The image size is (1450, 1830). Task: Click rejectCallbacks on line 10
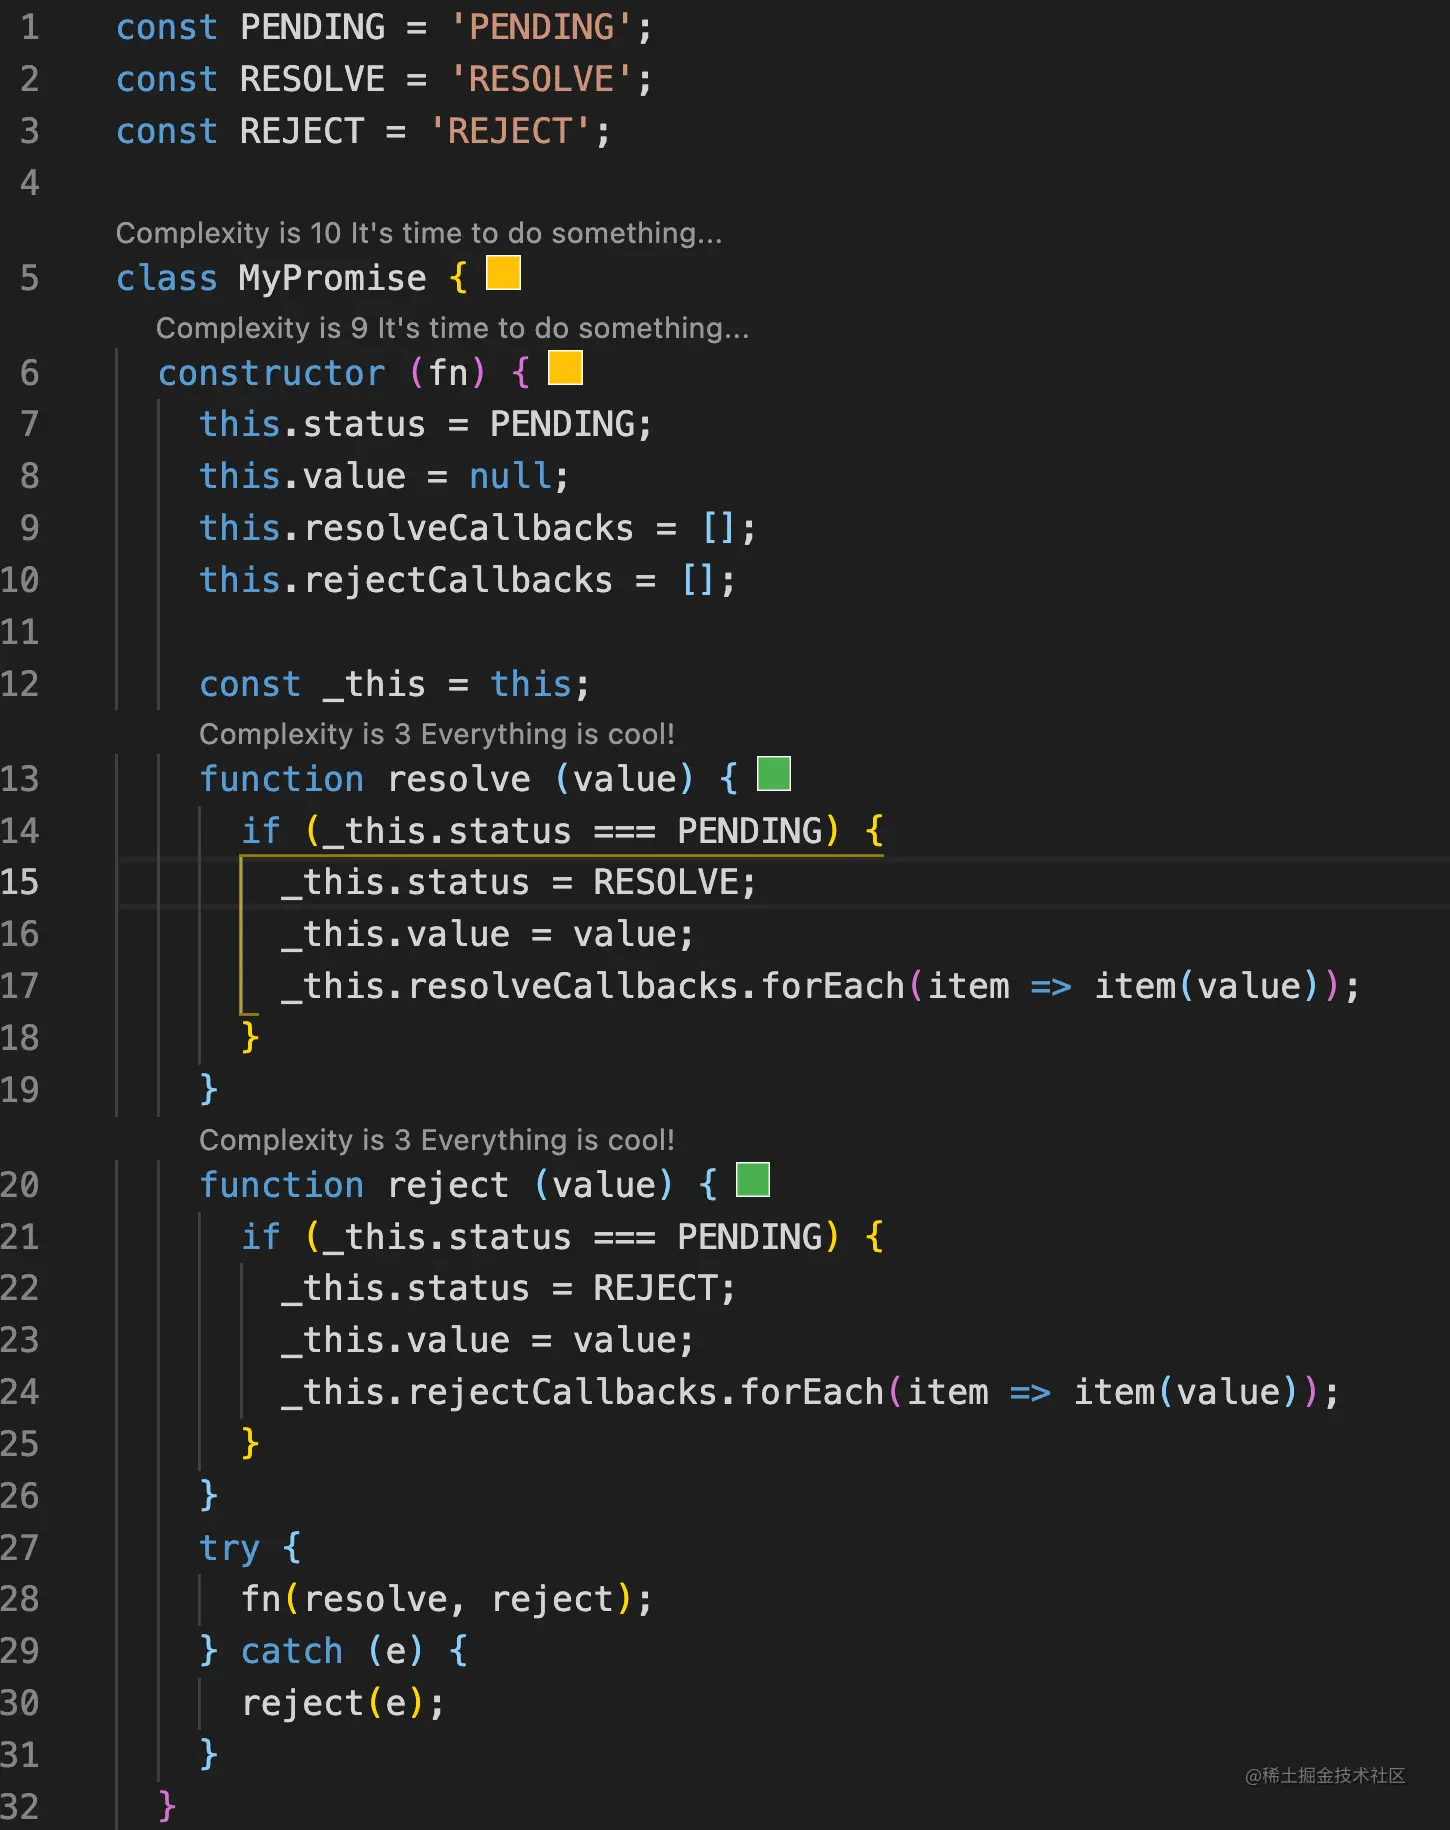[458, 580]
